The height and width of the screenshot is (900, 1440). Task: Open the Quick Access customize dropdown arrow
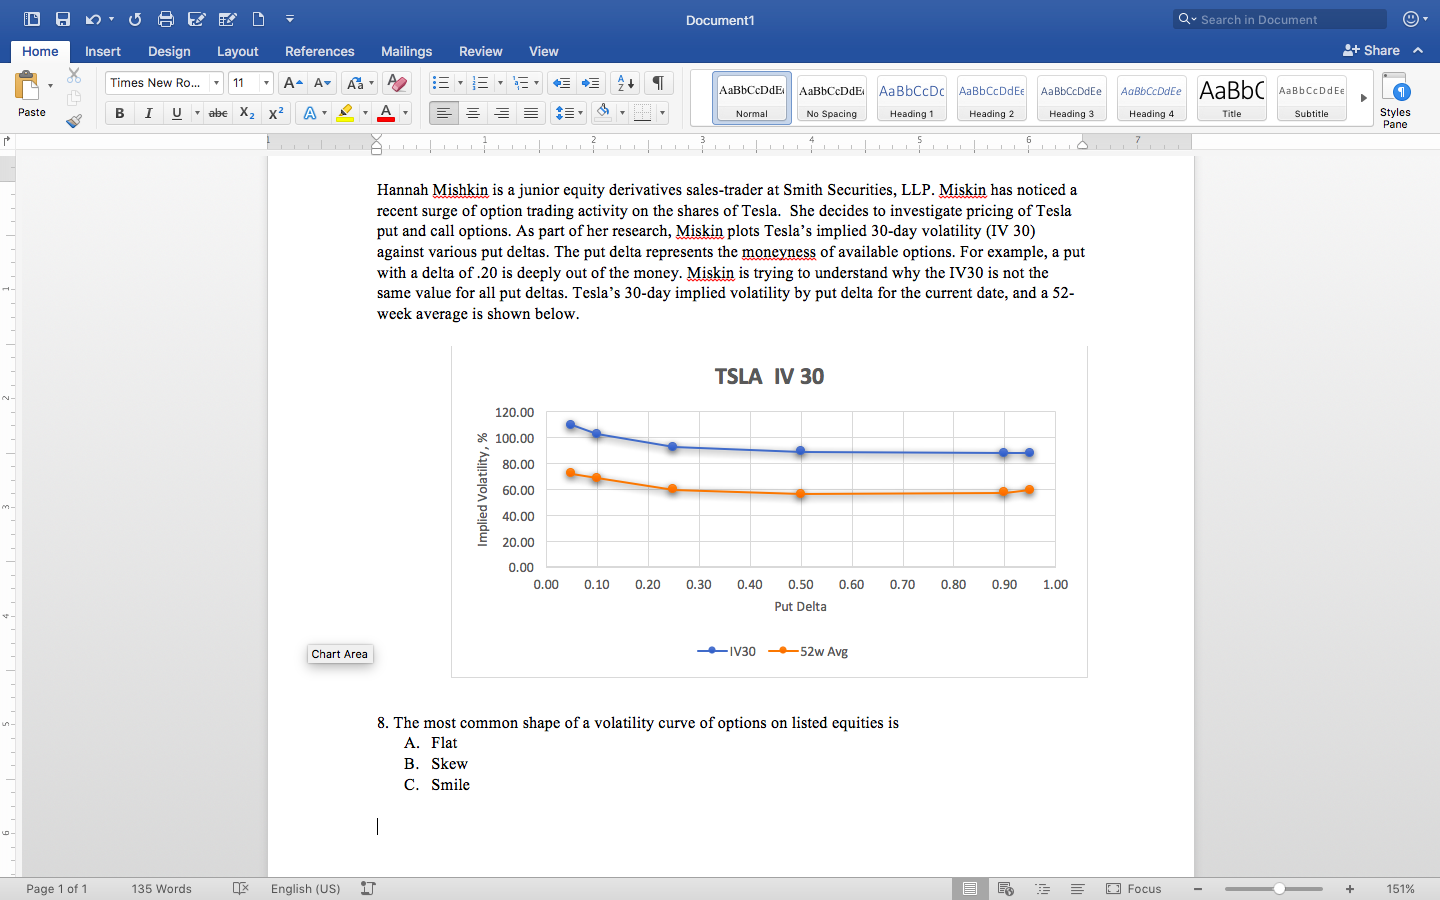pyautogui.click(x=290, y=19)
